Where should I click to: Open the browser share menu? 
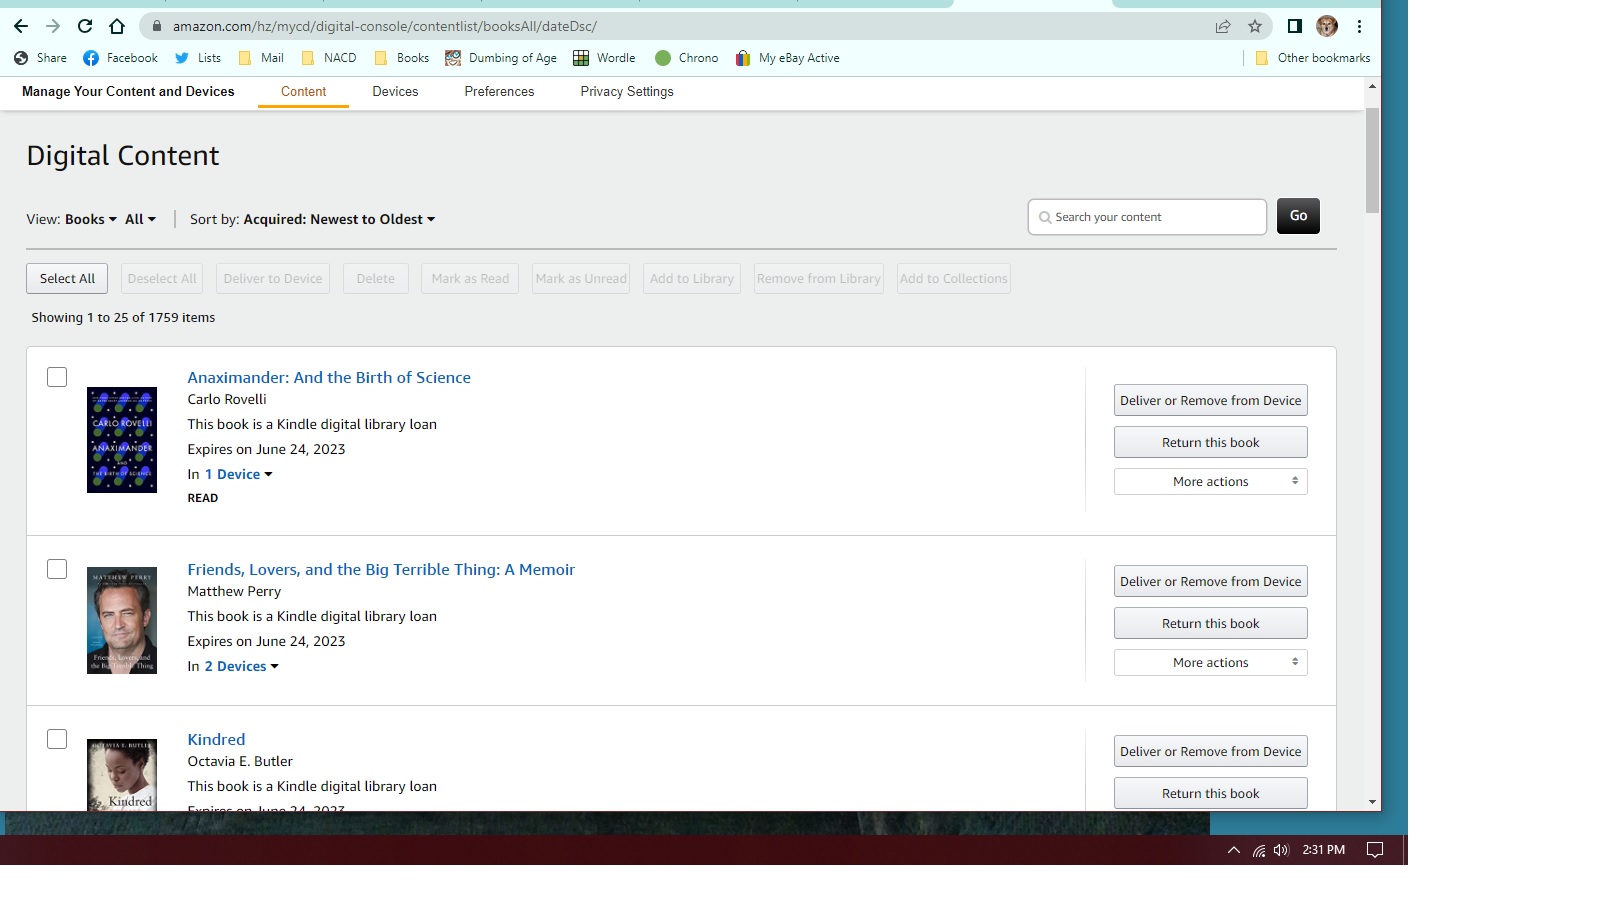pyautogui.click(x=1222, y=26)
